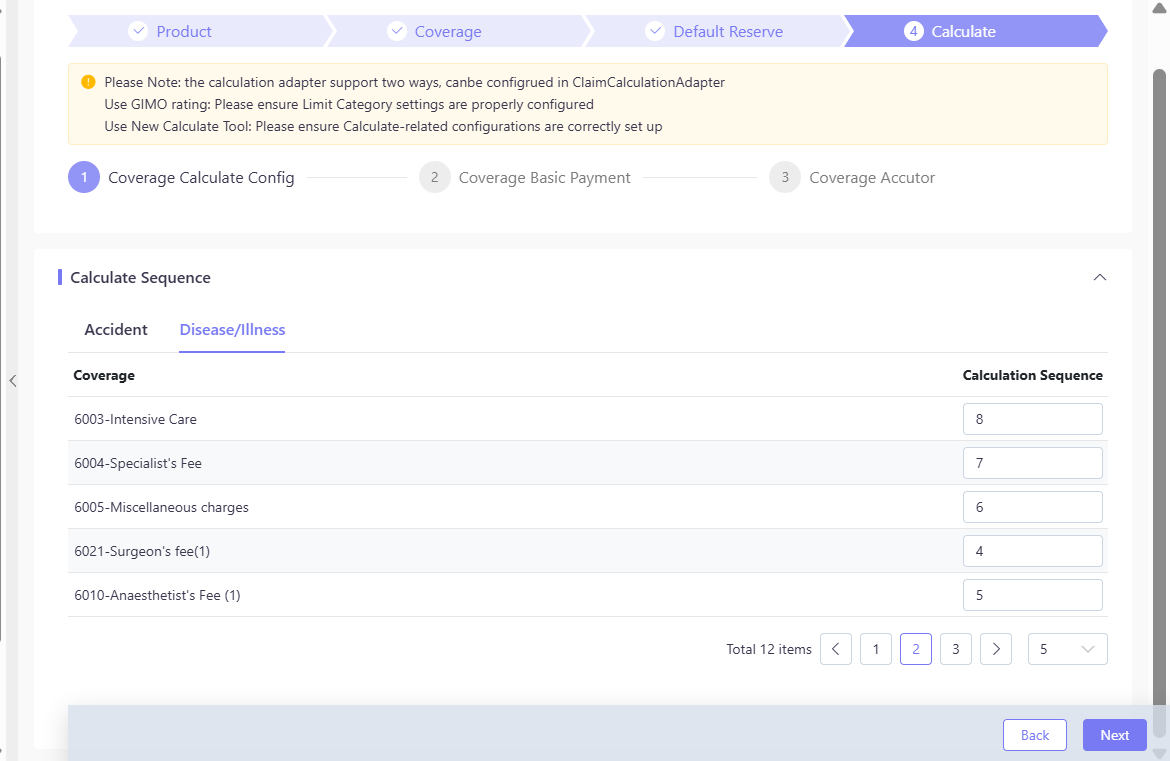
Task: Click the Calculate Sequence section title
Action: click(140, 278)
